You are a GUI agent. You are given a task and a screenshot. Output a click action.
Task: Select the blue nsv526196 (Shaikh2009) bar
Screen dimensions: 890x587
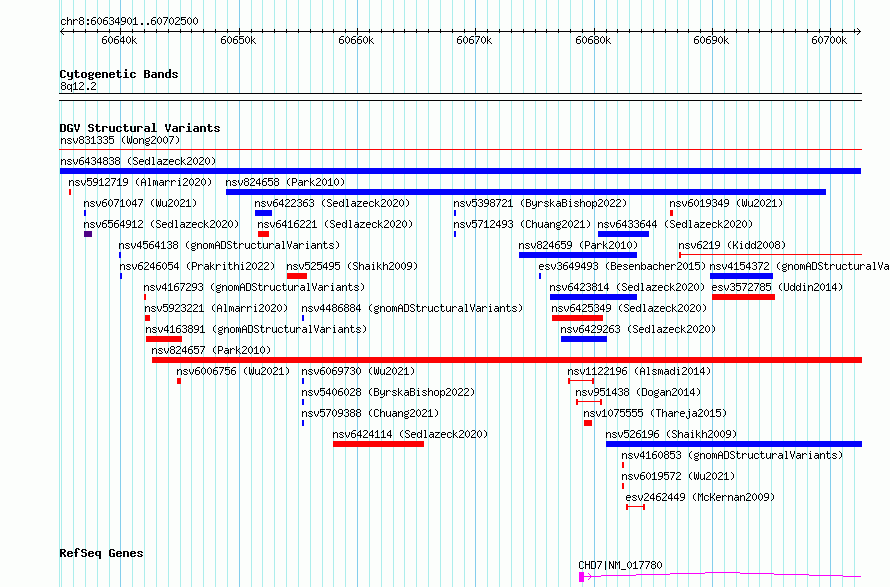tap(733, 444)
